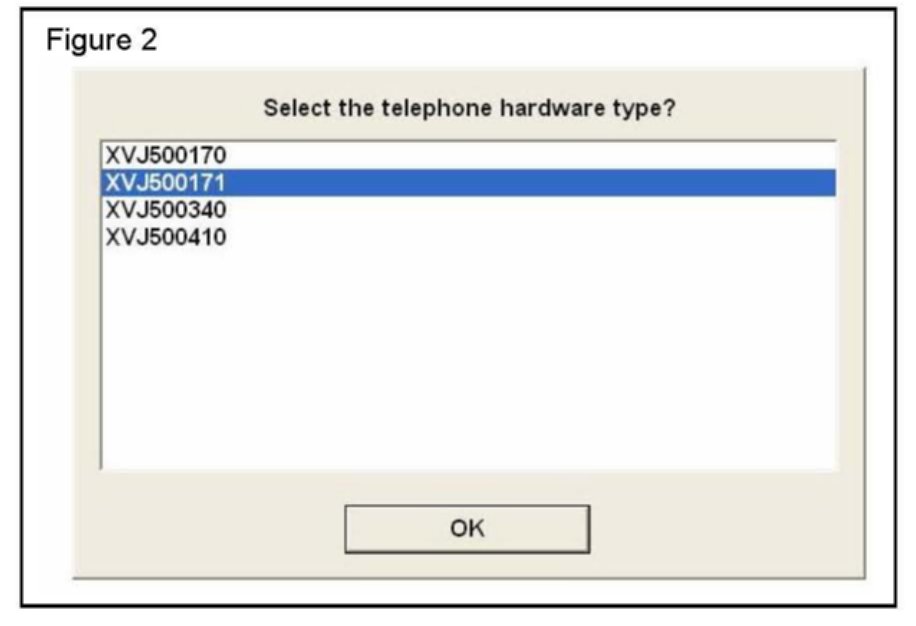Click the highlighted XVJ500171 entry

(166, 183)
